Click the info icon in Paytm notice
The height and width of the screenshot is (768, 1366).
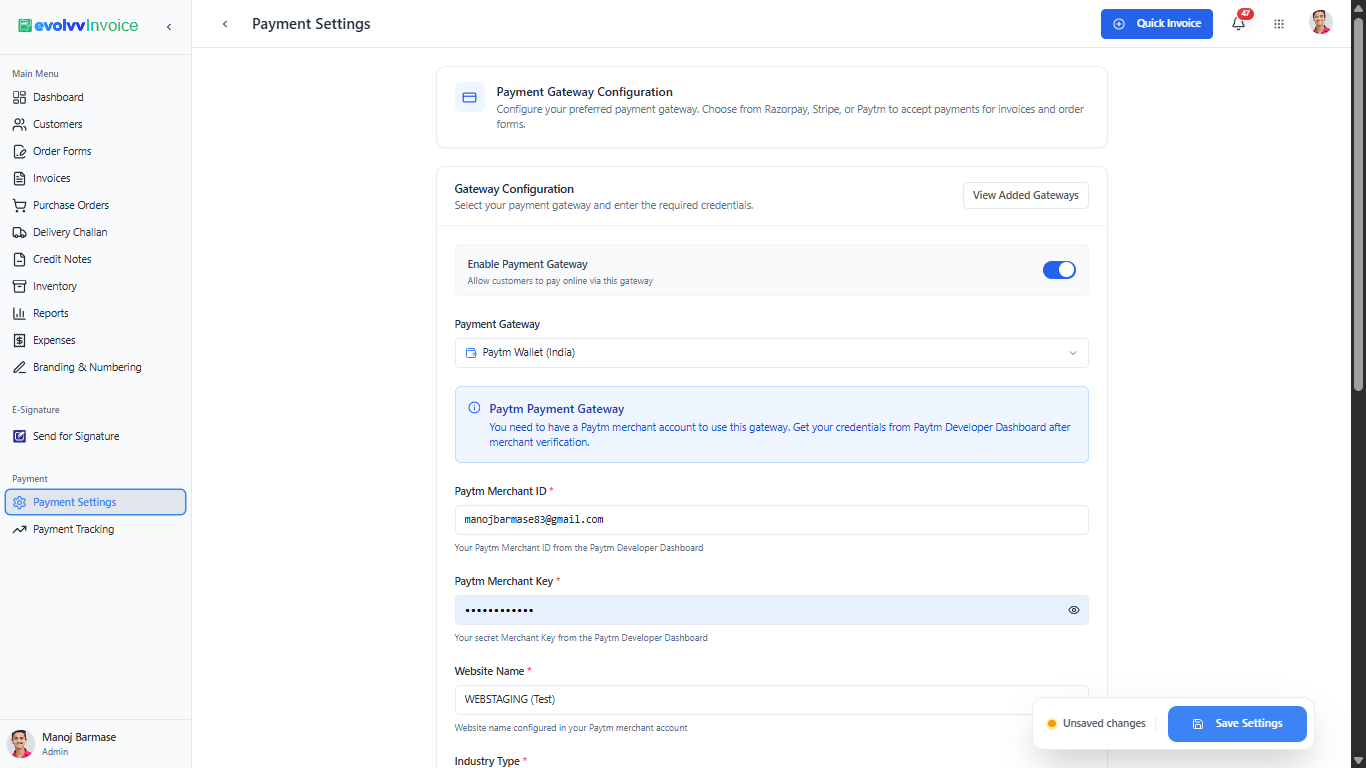point(474,408)
